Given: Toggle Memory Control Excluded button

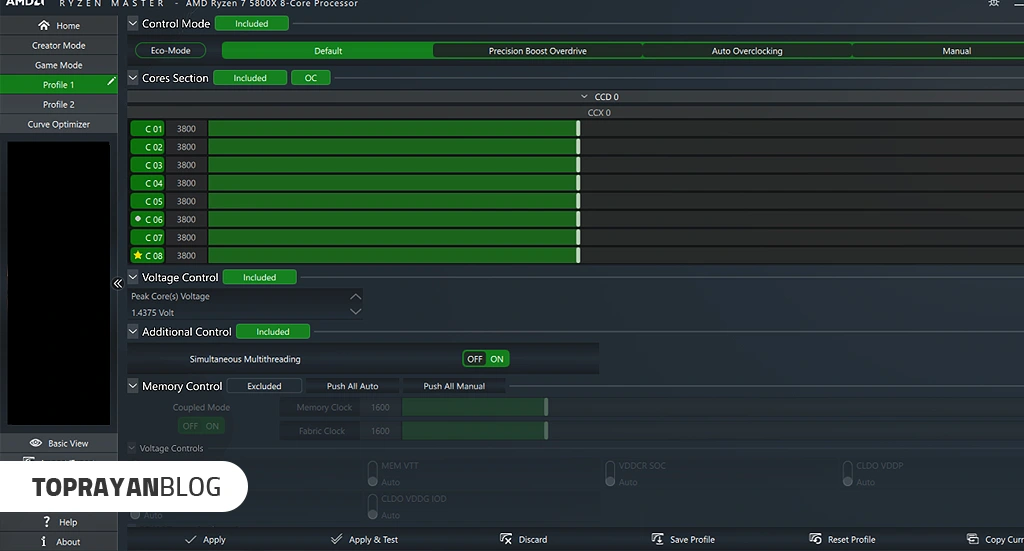Looking at the screenshot, I should (x=264, y=386).
